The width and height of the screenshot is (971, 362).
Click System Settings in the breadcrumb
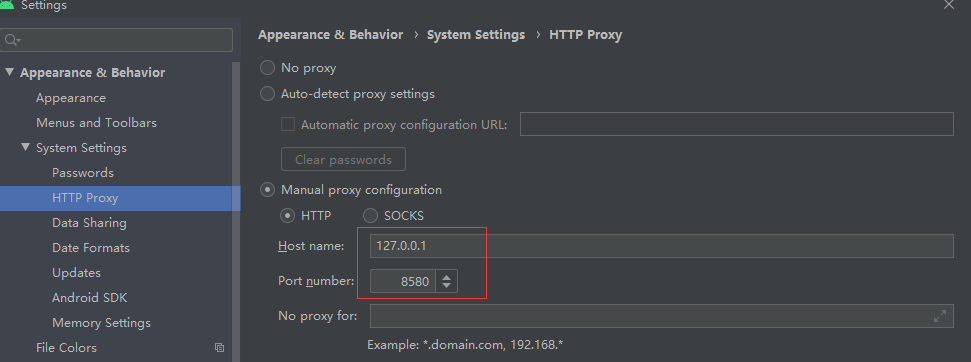pos(476,35)
